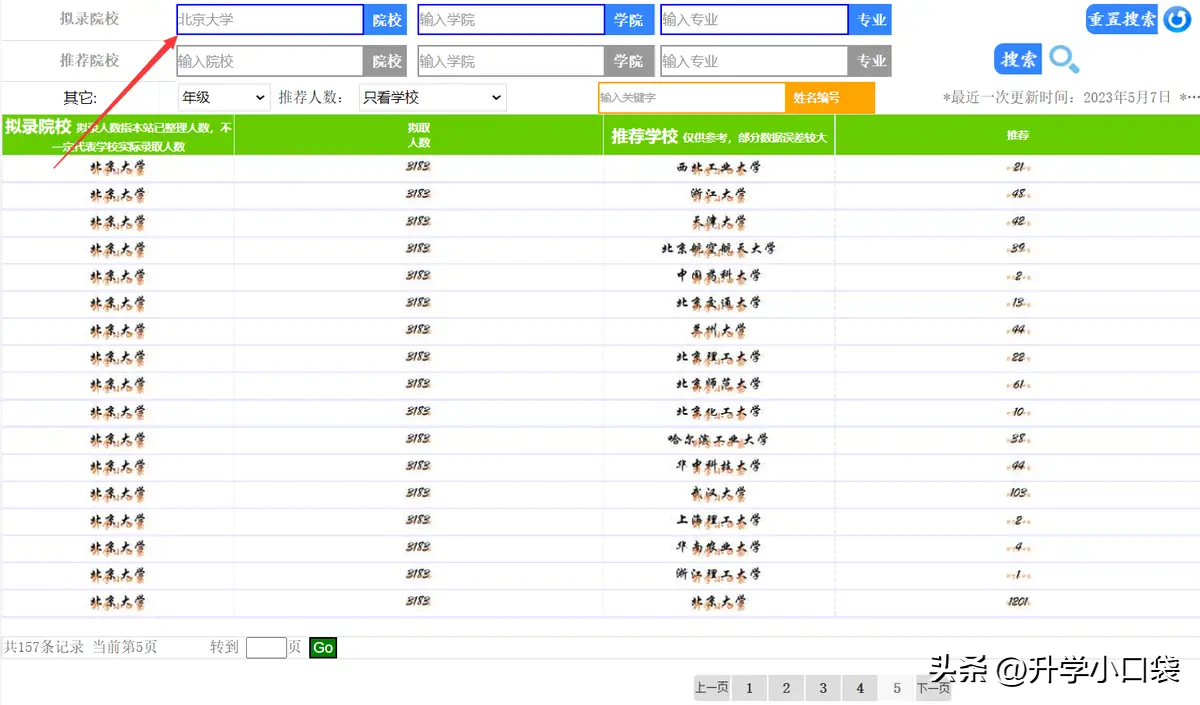Click the 3183 value in 武汉大学 row
Viewport: 1200px width, 705px height.
[419, 494]
